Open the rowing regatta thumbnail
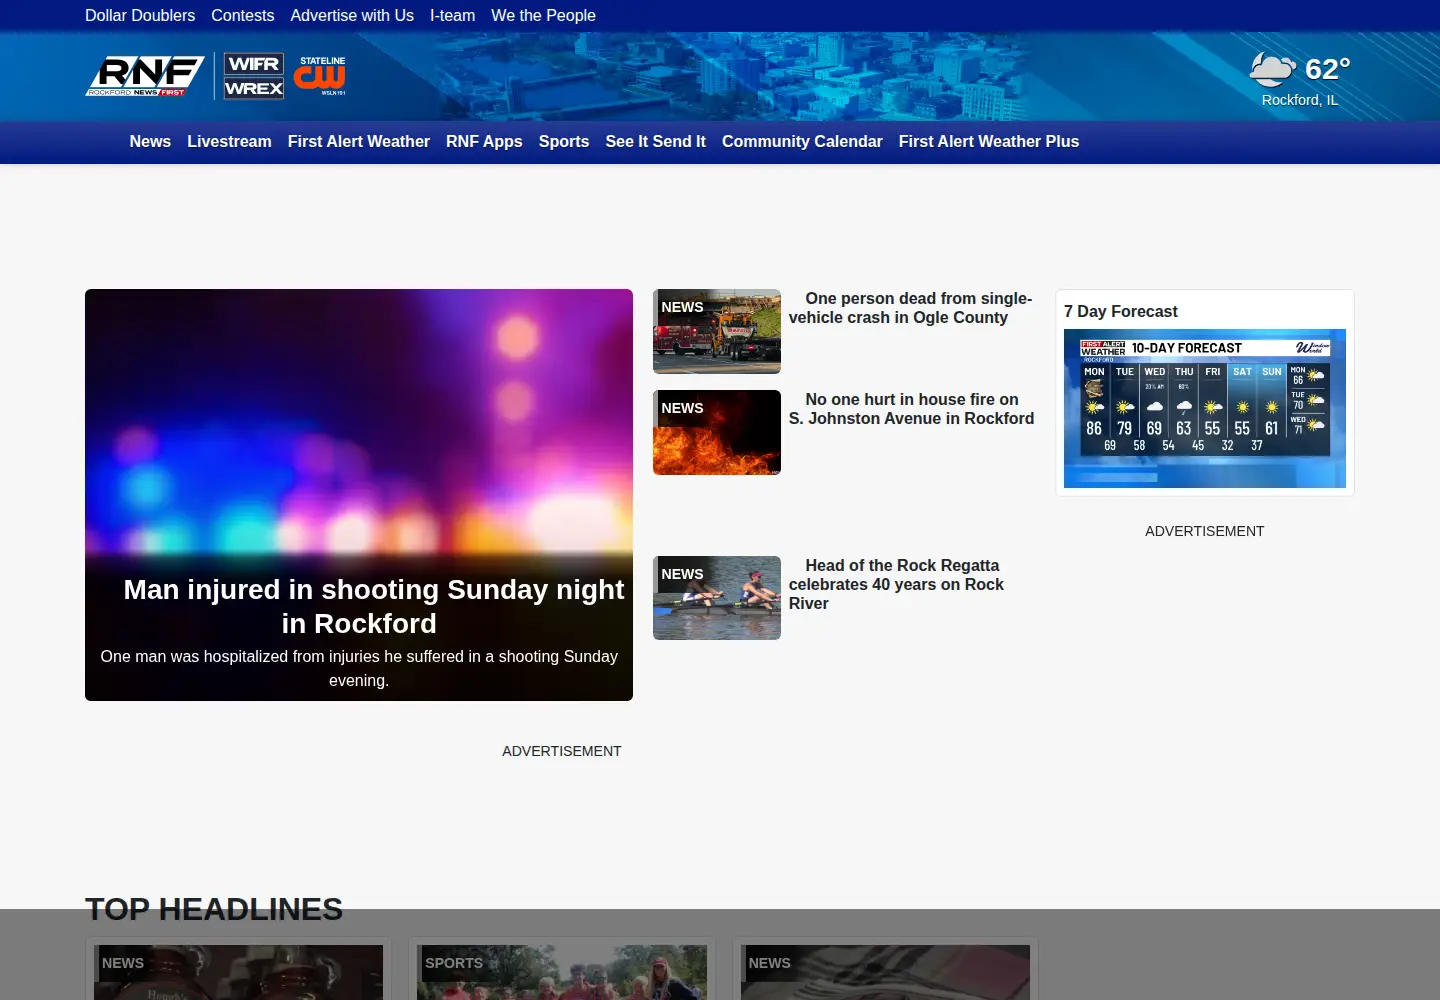 tap(717, 598)
